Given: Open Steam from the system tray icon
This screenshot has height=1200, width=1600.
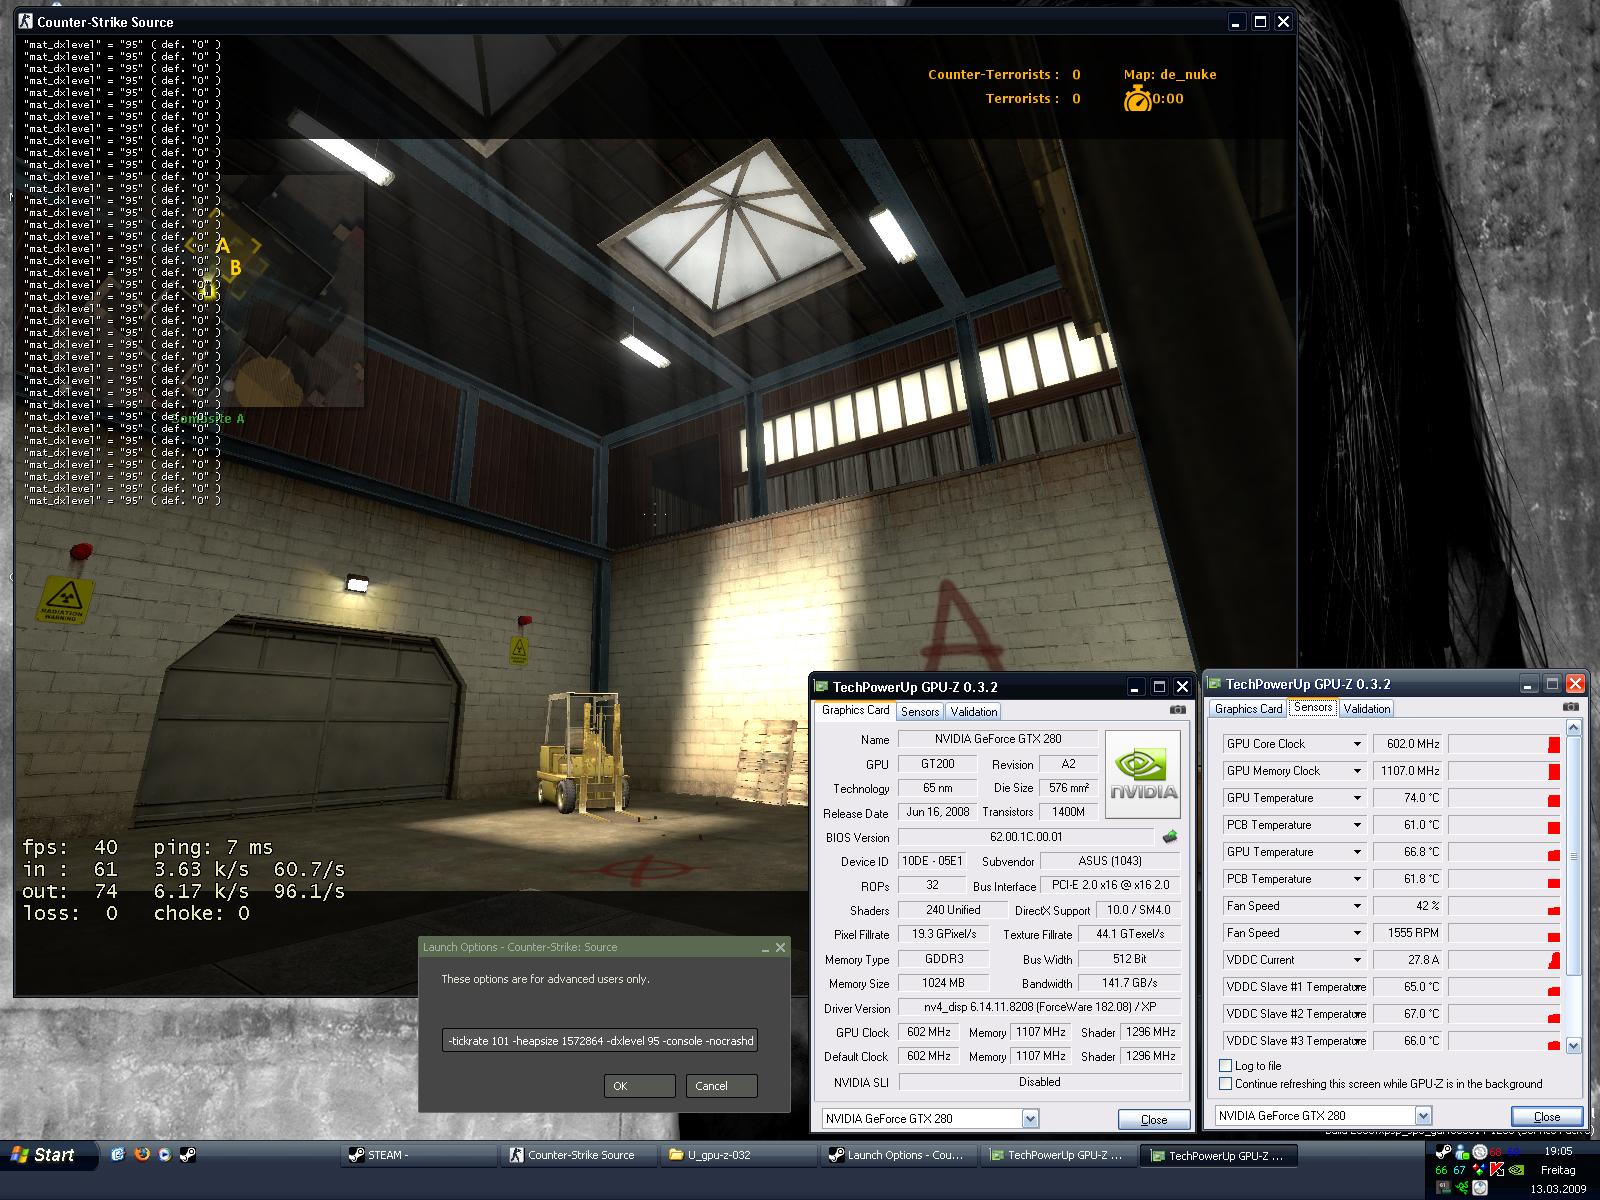Looking at the screenshot, I should pyautogui.click(x=1441, y=1153).
